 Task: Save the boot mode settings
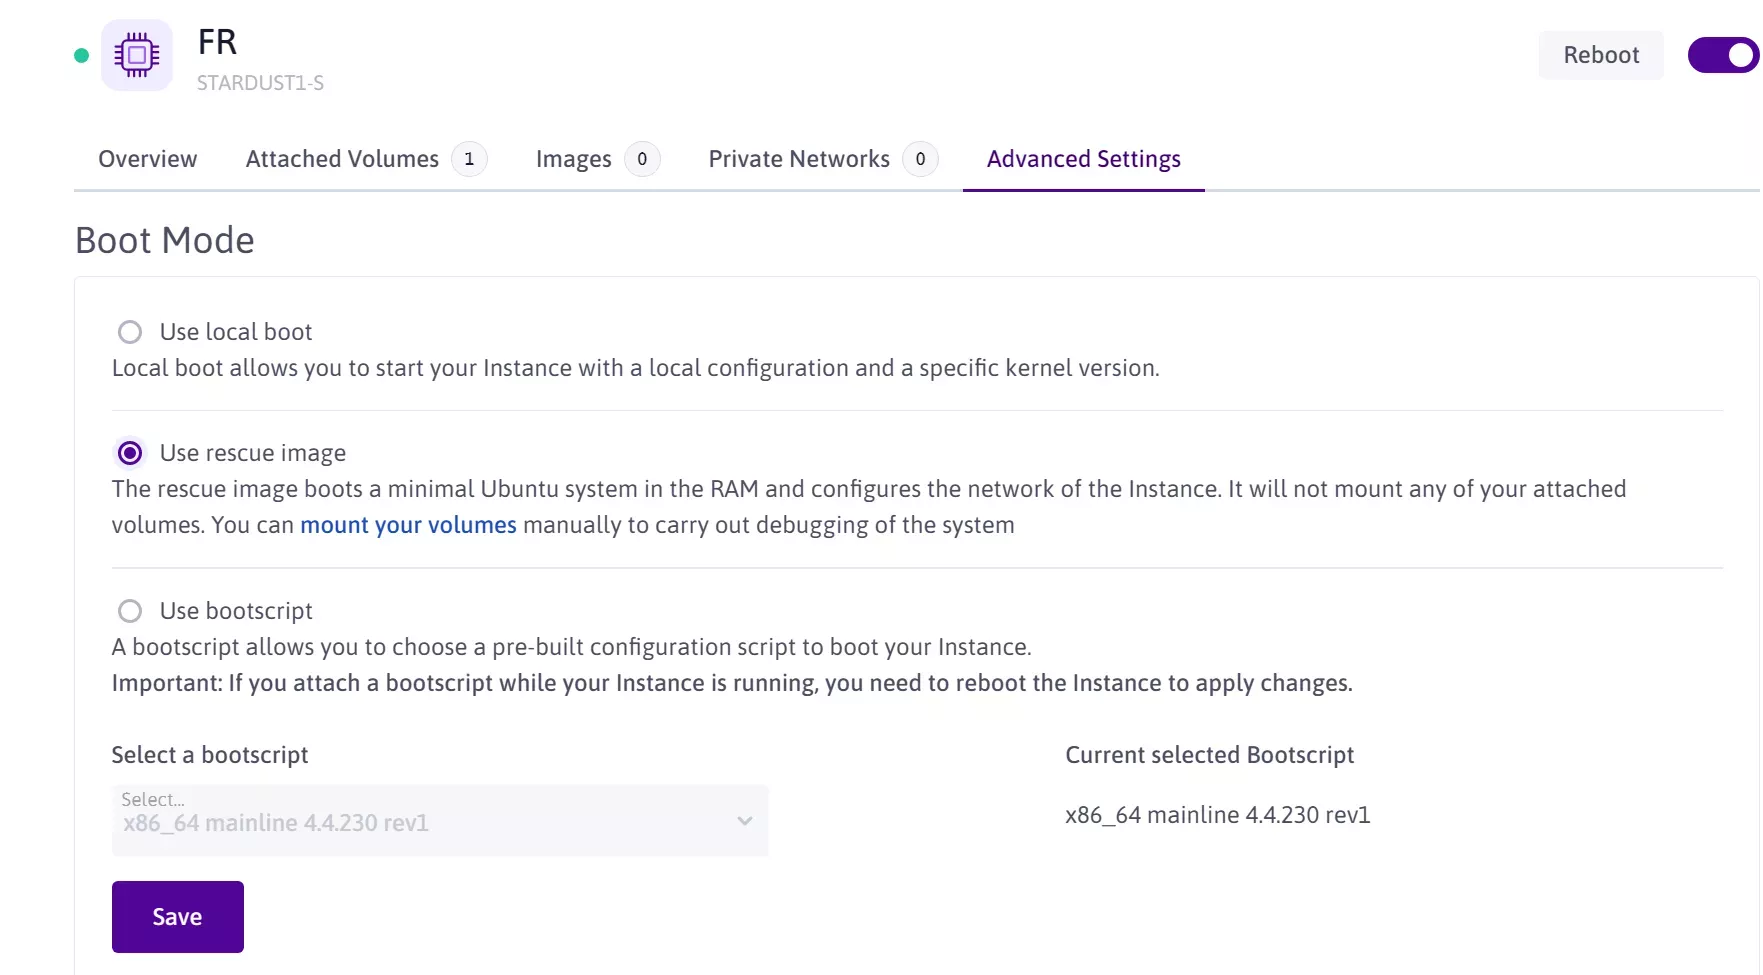click(177, 917)
